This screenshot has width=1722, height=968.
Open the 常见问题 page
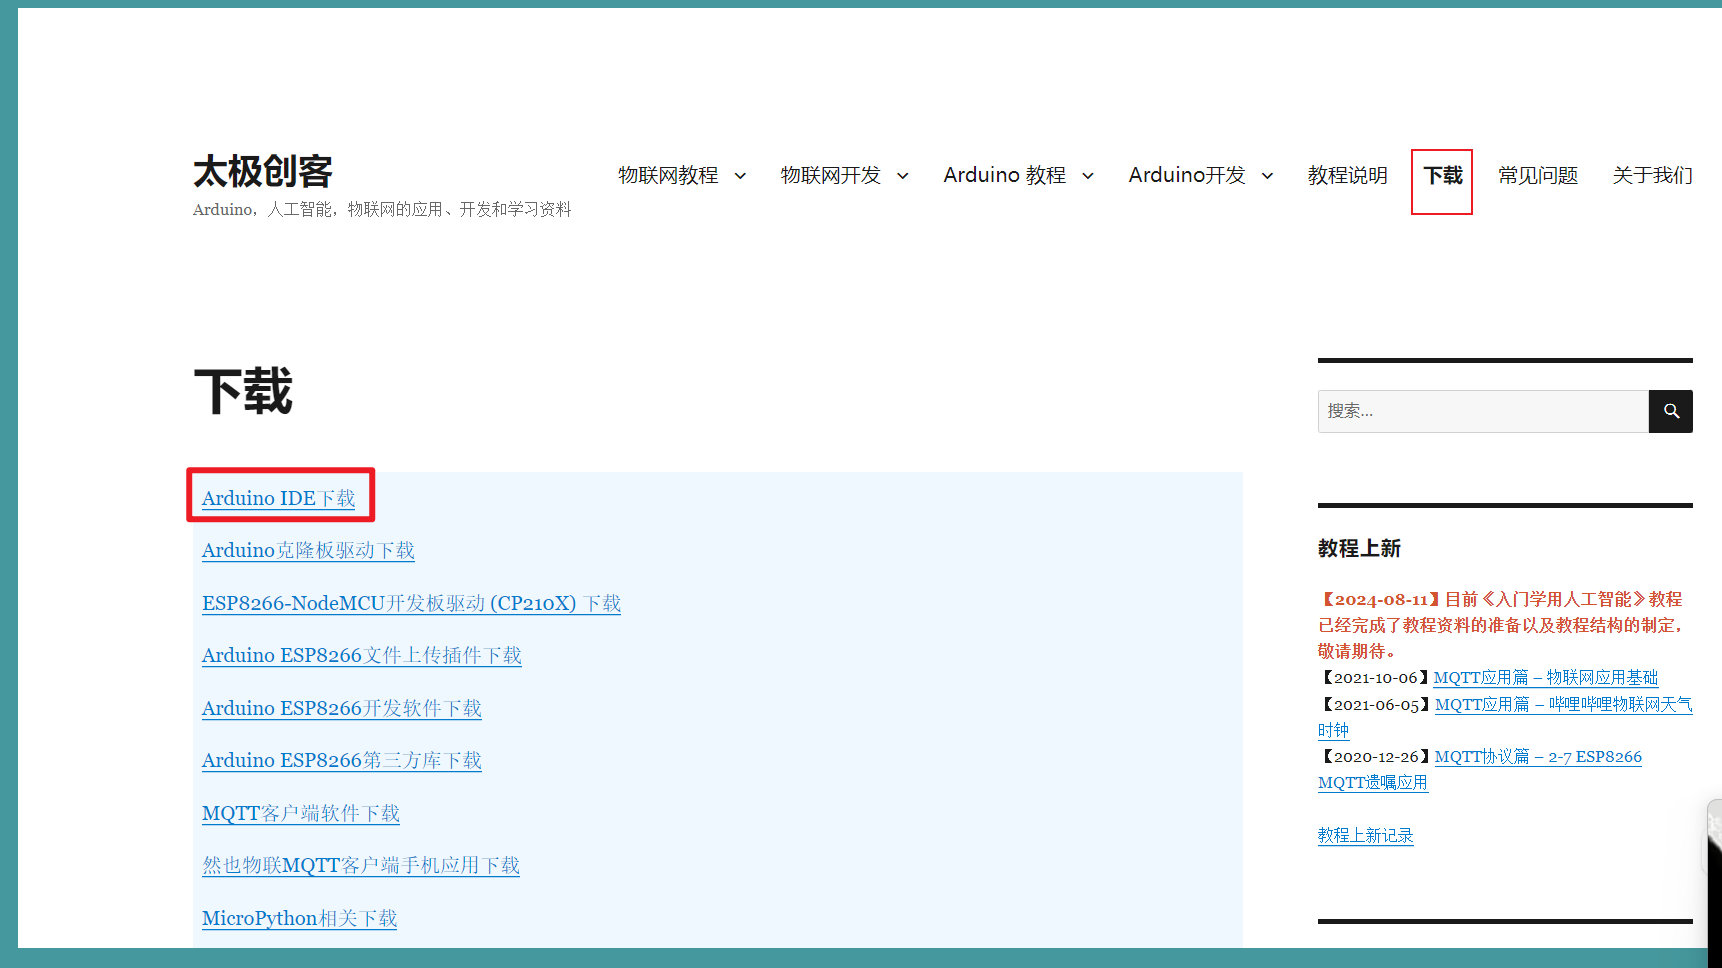tap(1537, 175)
